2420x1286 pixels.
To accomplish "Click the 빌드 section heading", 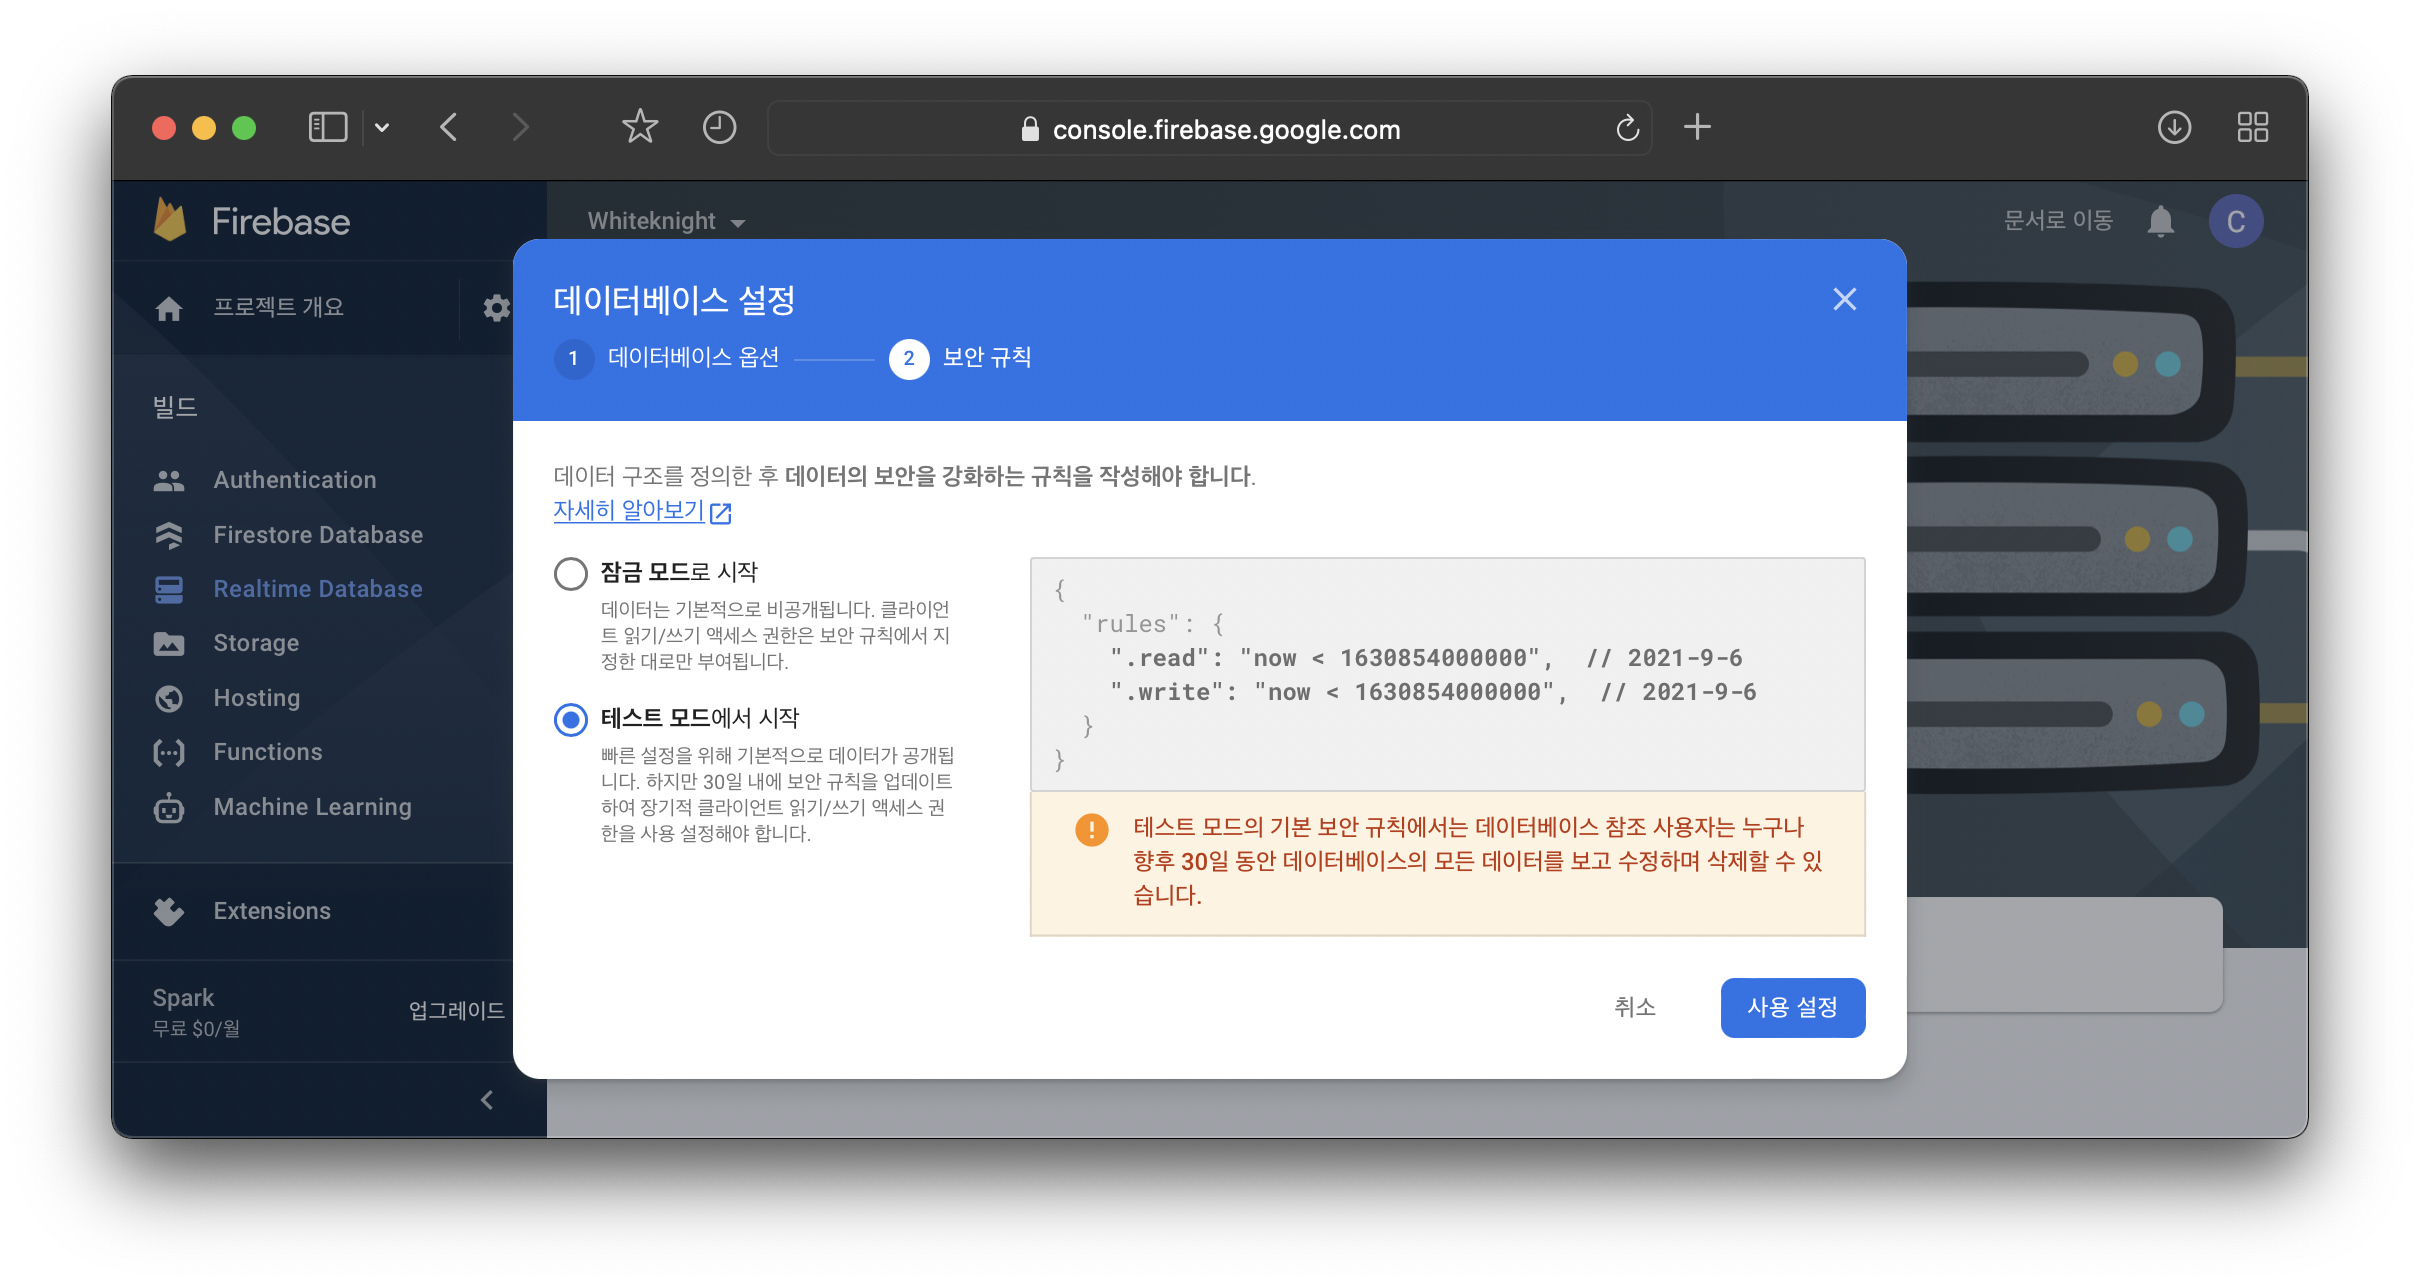I will coord(175,407).
